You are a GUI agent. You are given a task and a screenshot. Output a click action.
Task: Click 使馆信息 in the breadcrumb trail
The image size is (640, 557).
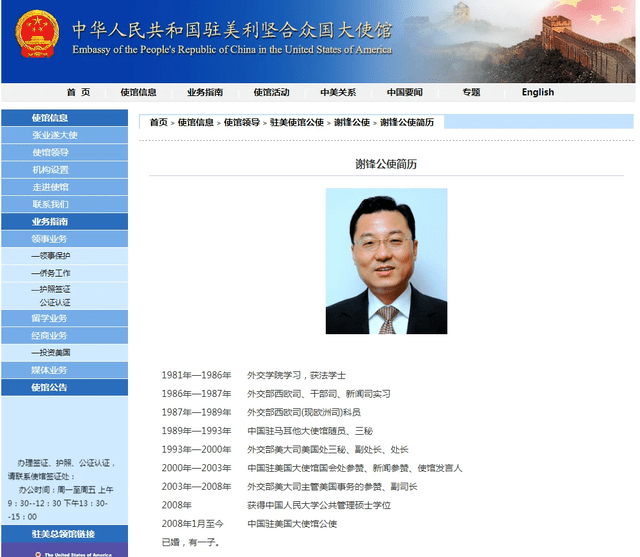196,122
